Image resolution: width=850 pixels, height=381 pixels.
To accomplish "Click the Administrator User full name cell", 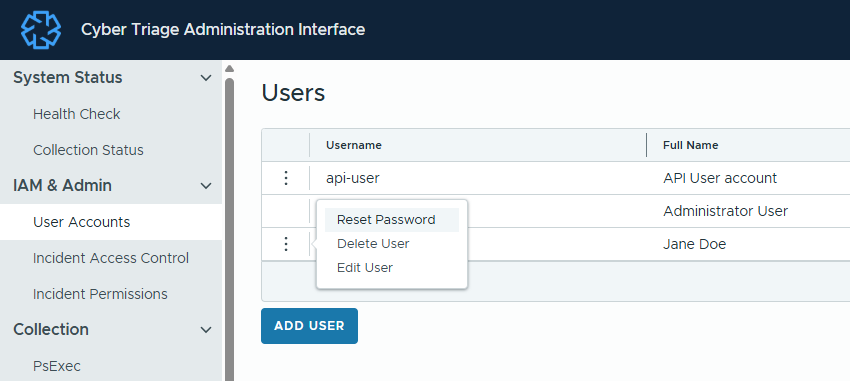I will coord(725,211).
